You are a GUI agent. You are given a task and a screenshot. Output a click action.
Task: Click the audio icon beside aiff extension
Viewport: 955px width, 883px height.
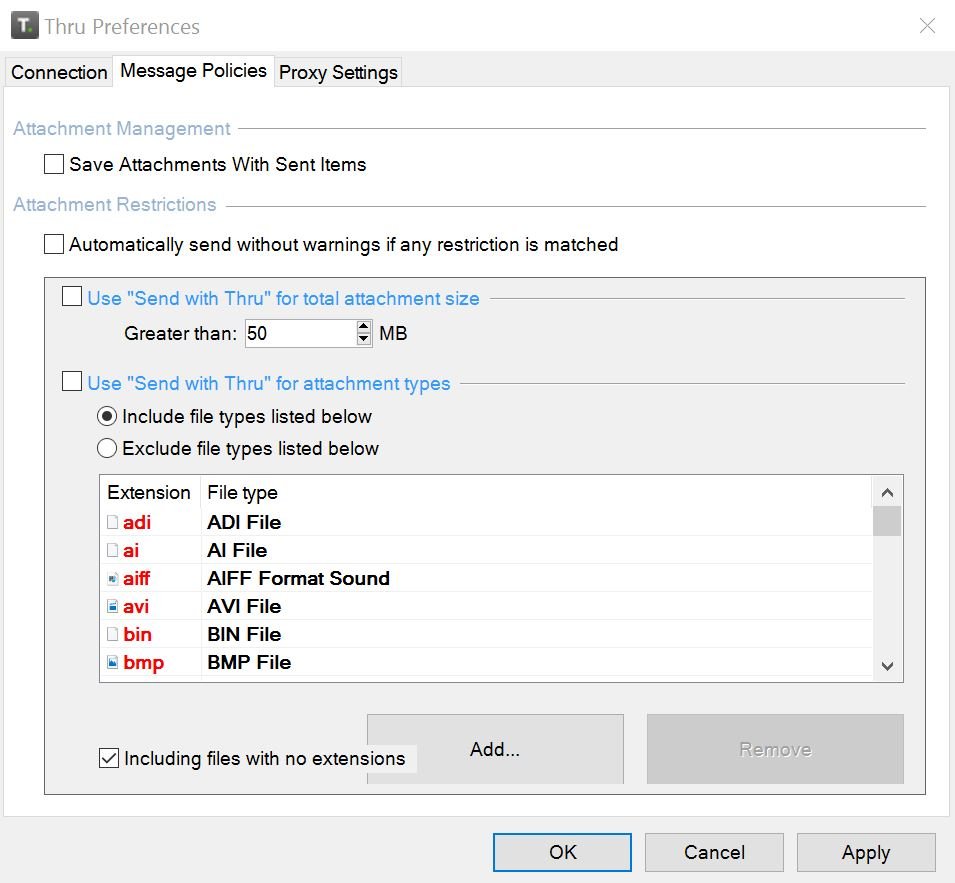(x=113, y=579)
